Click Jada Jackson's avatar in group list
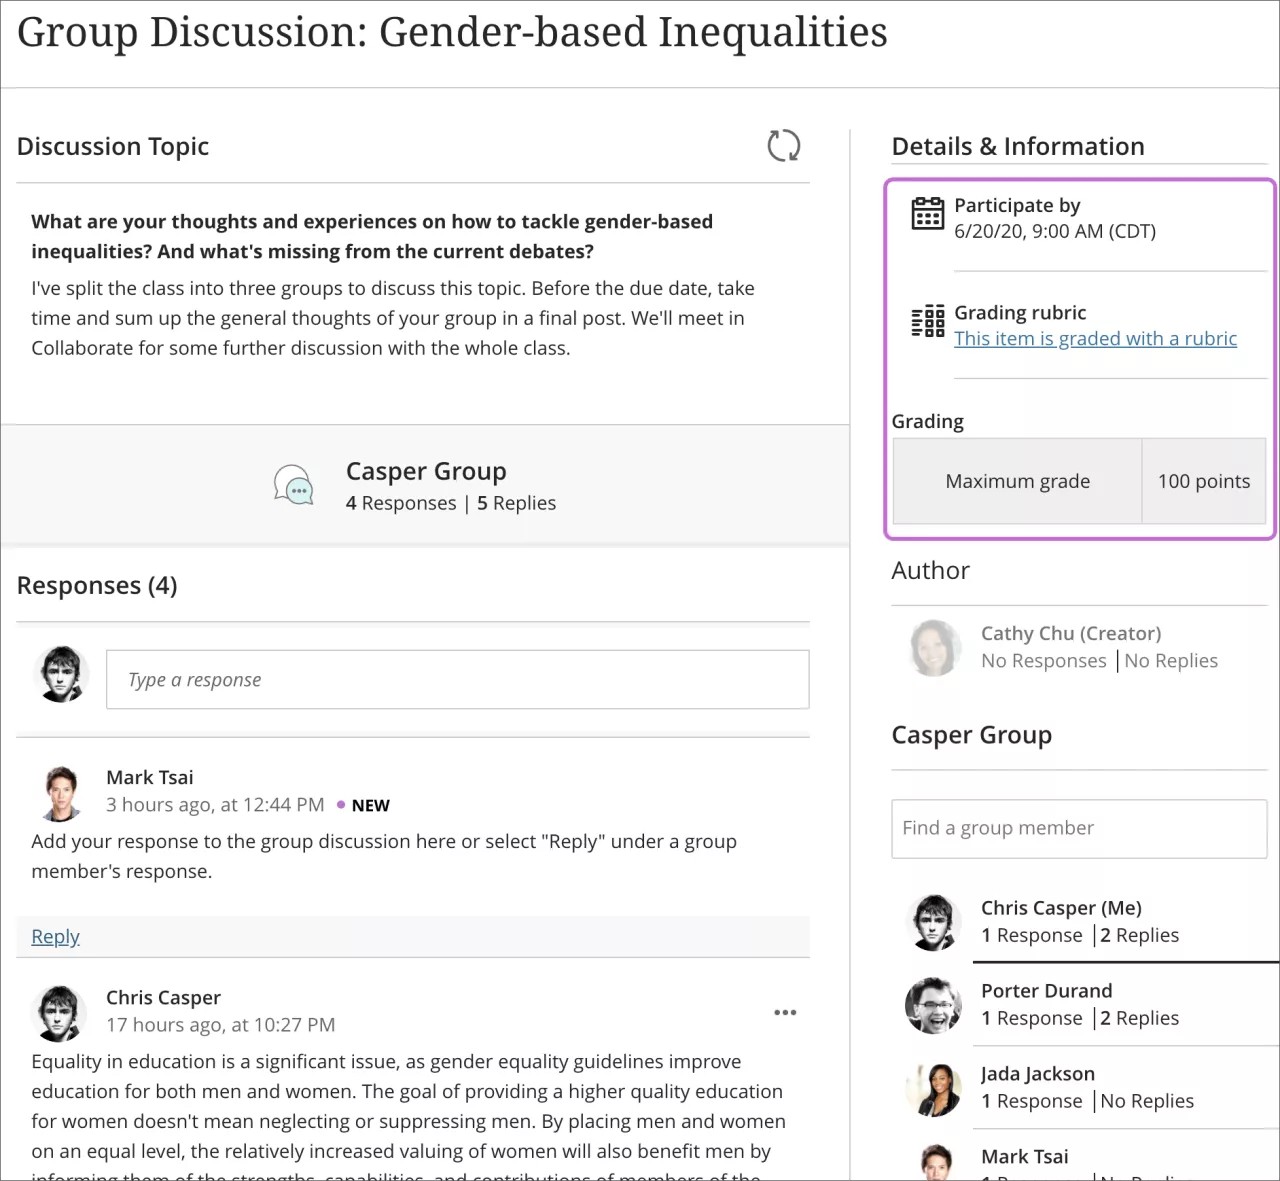Image resolution: width=1280 pixels, height=1181 pixels. [x=933, y=1088]
